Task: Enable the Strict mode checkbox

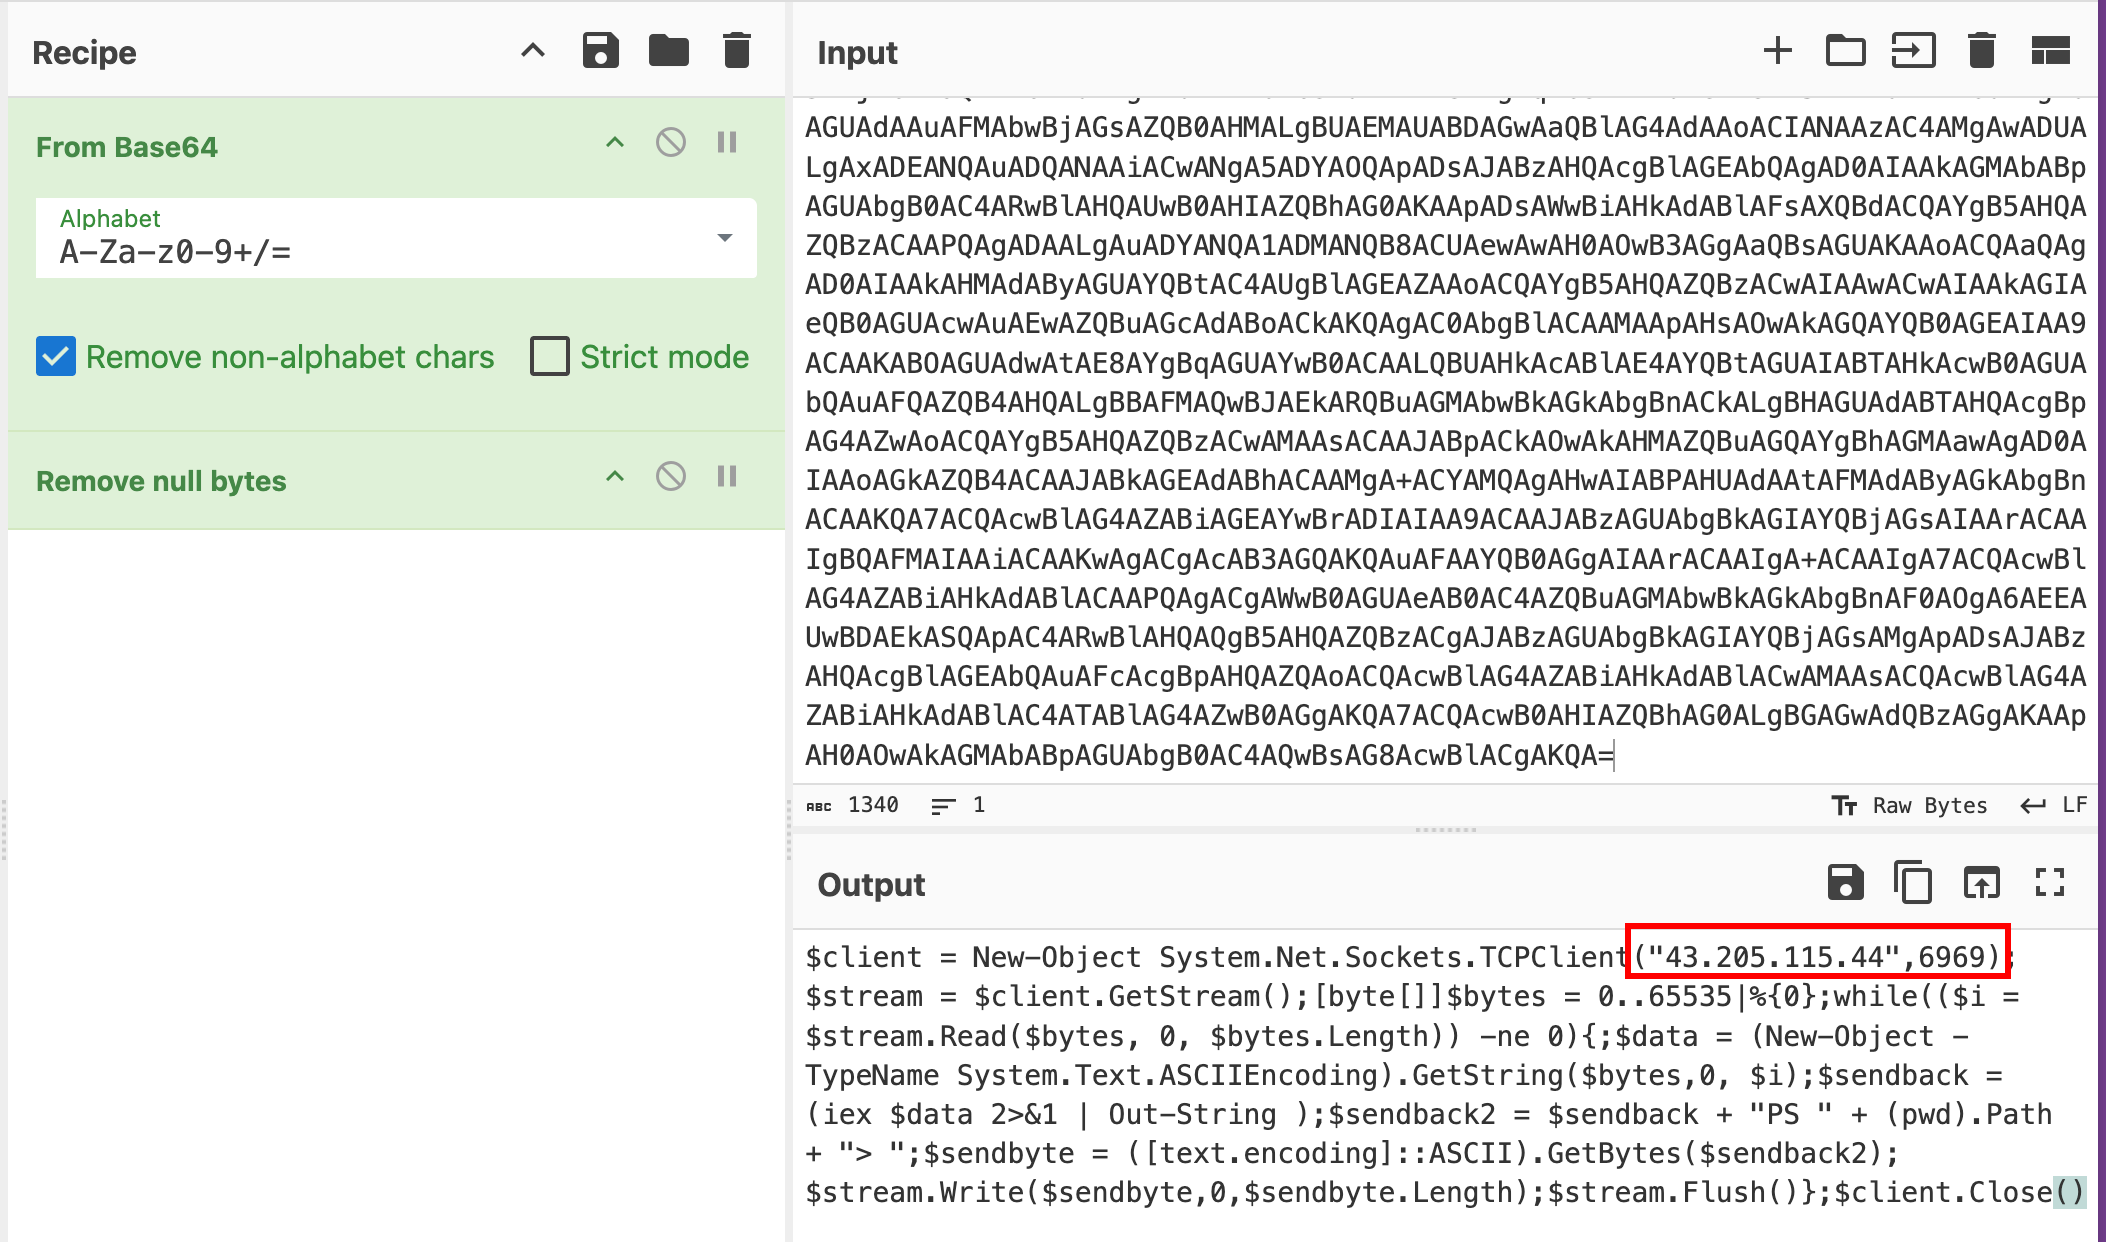Action: [x=550, y=357]
